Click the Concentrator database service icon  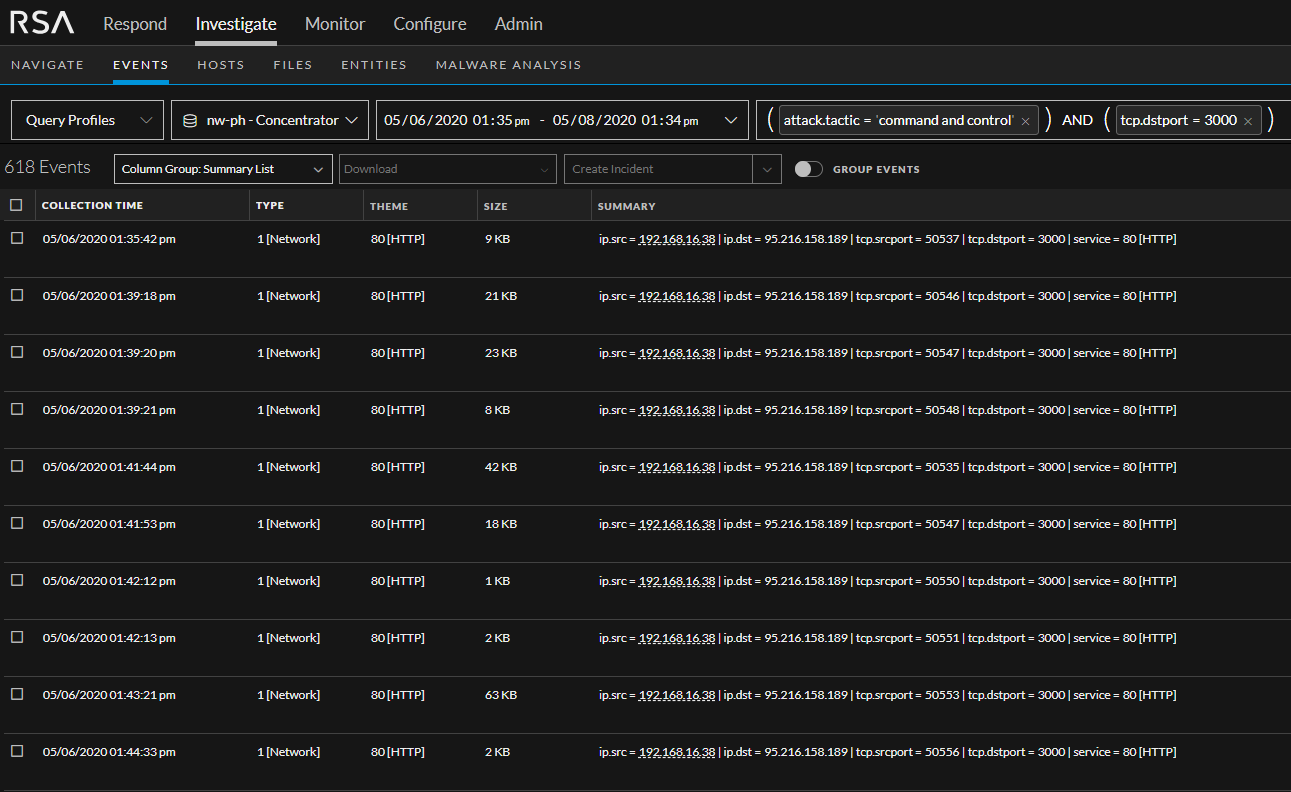pyautogui.click(x=190, y=120)
